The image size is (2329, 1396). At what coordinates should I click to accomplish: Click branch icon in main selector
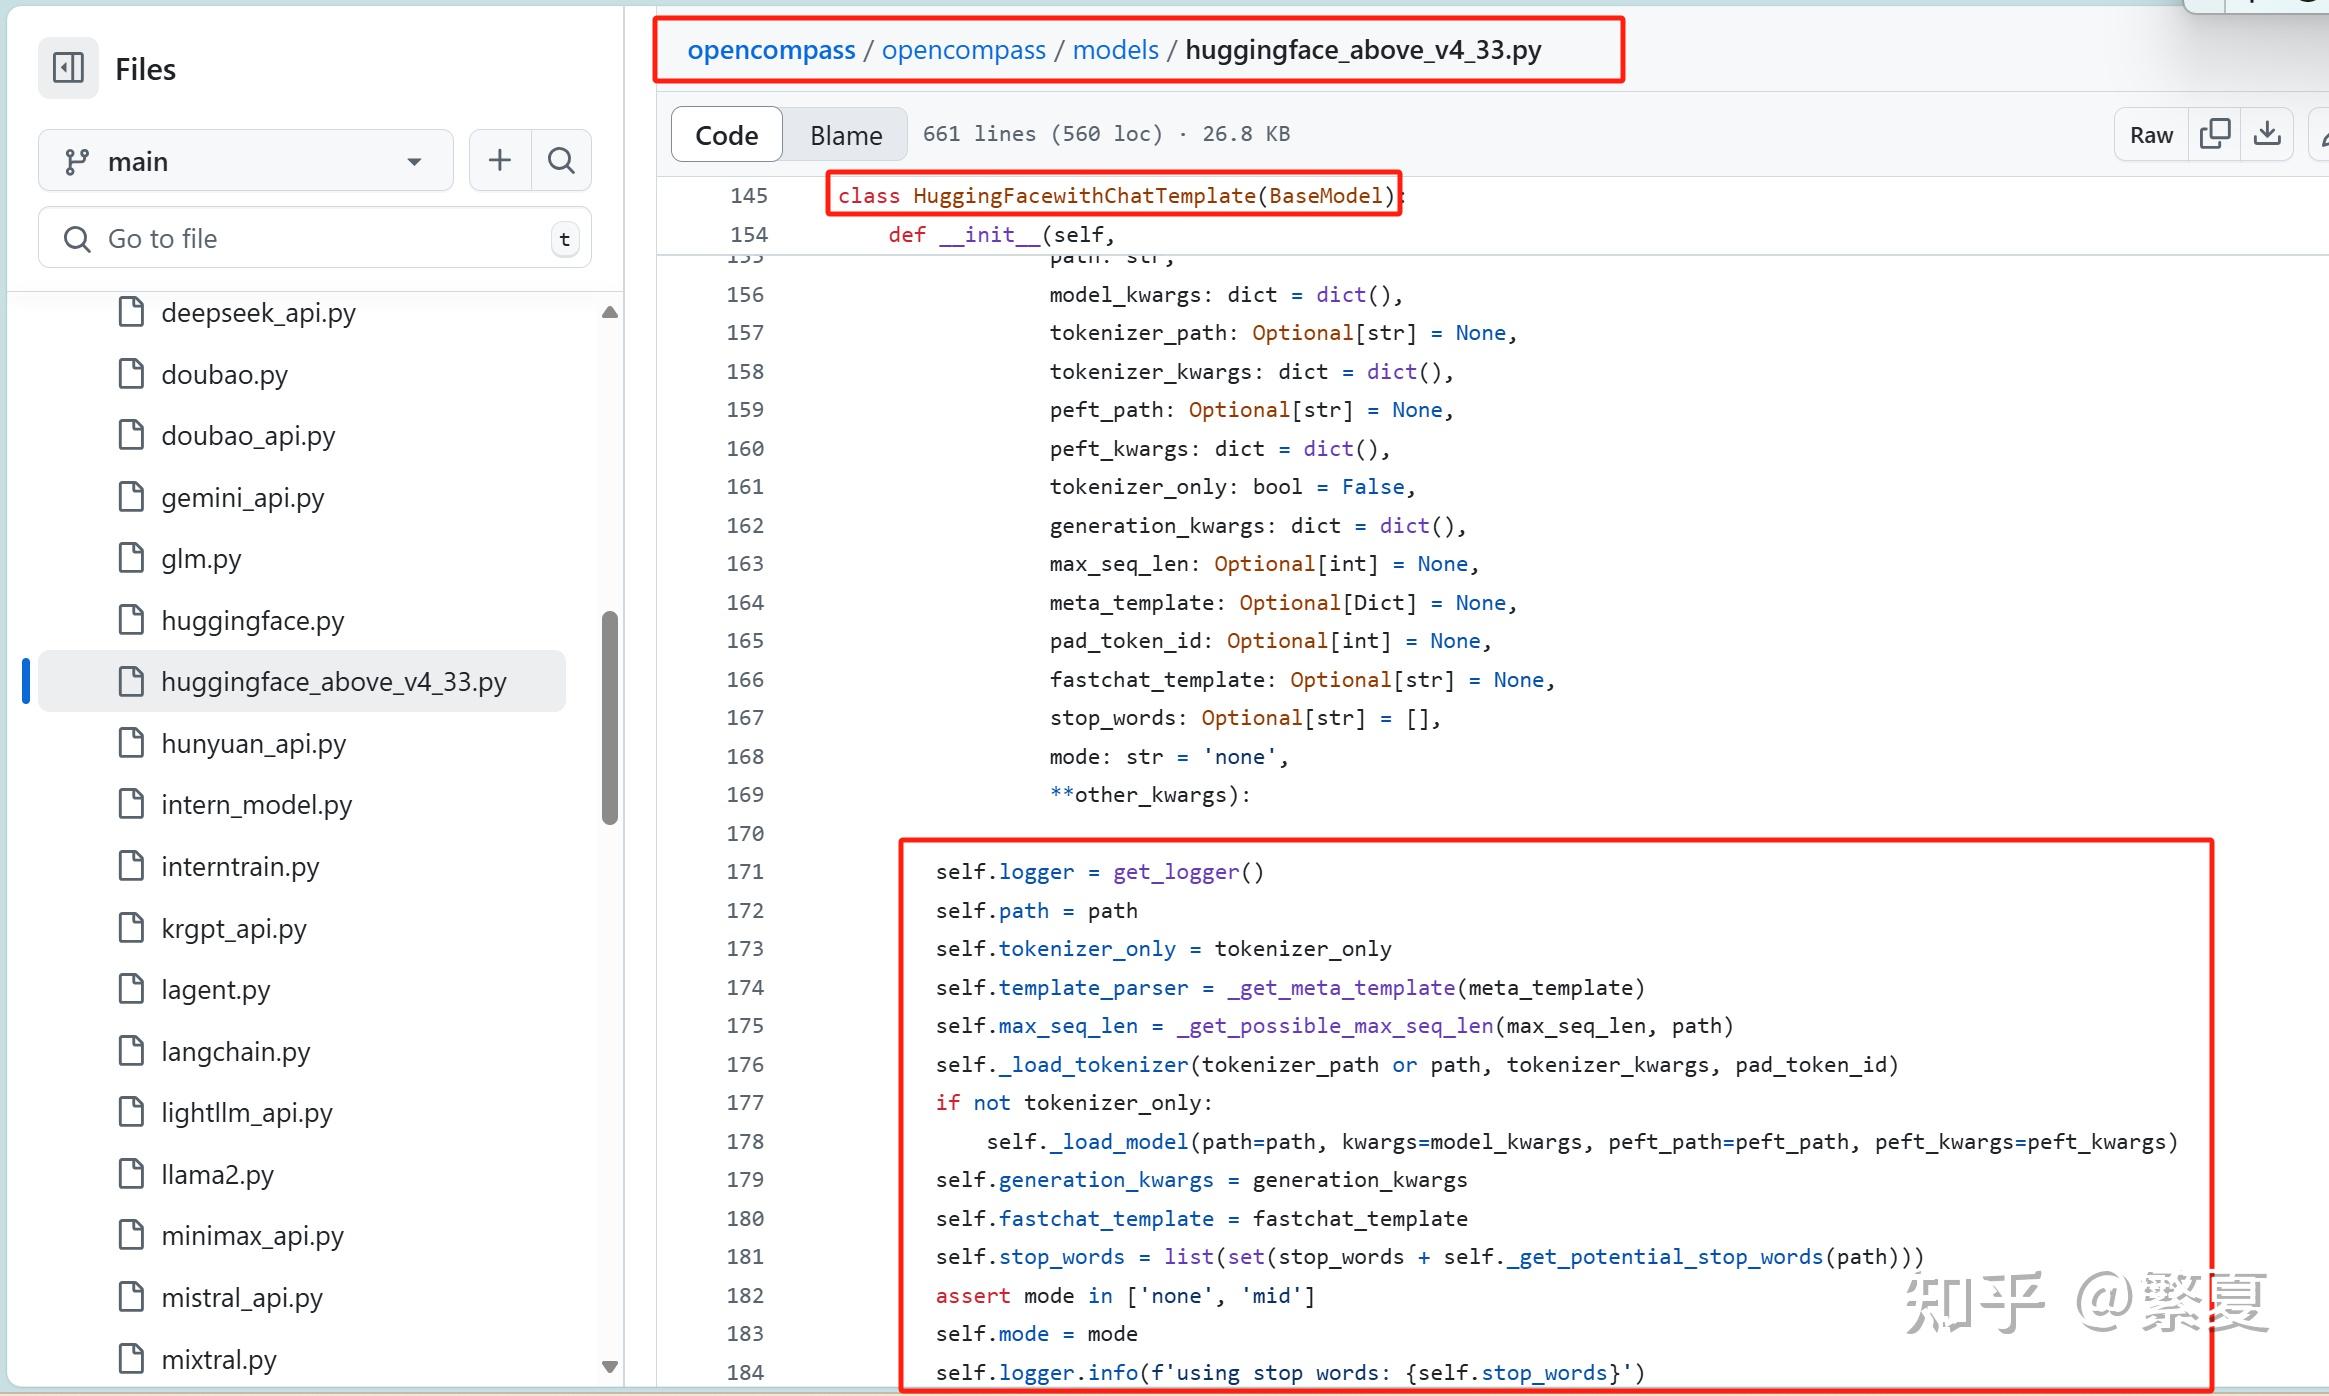pos(76,161)
